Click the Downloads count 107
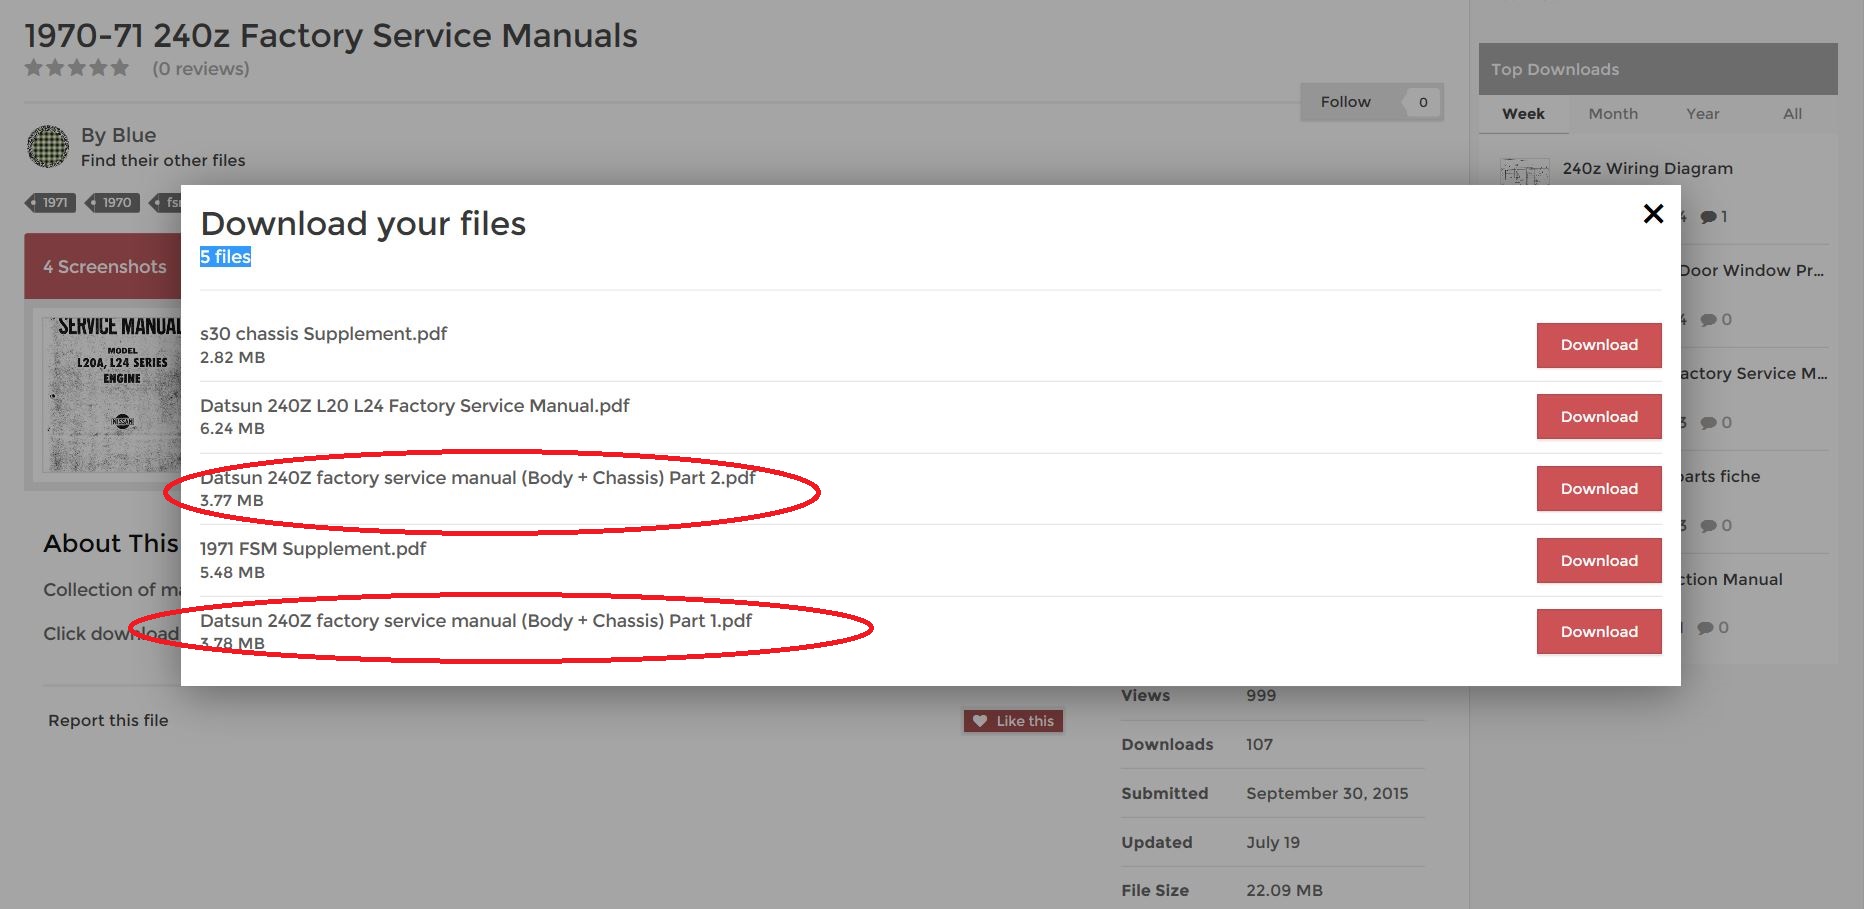 coord(1259,745)
